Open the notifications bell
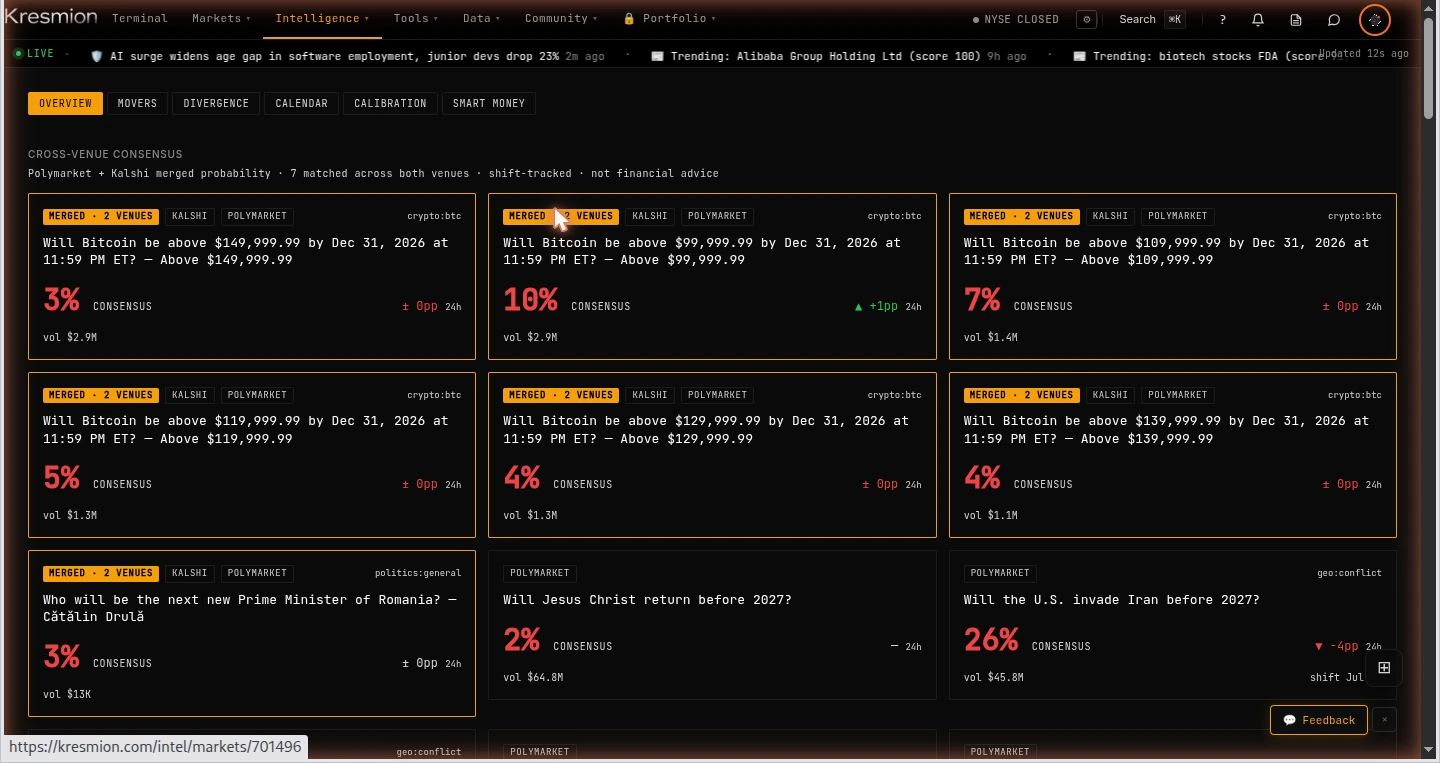Screen dimensions: 1440x763 [x=1258, y=19]
